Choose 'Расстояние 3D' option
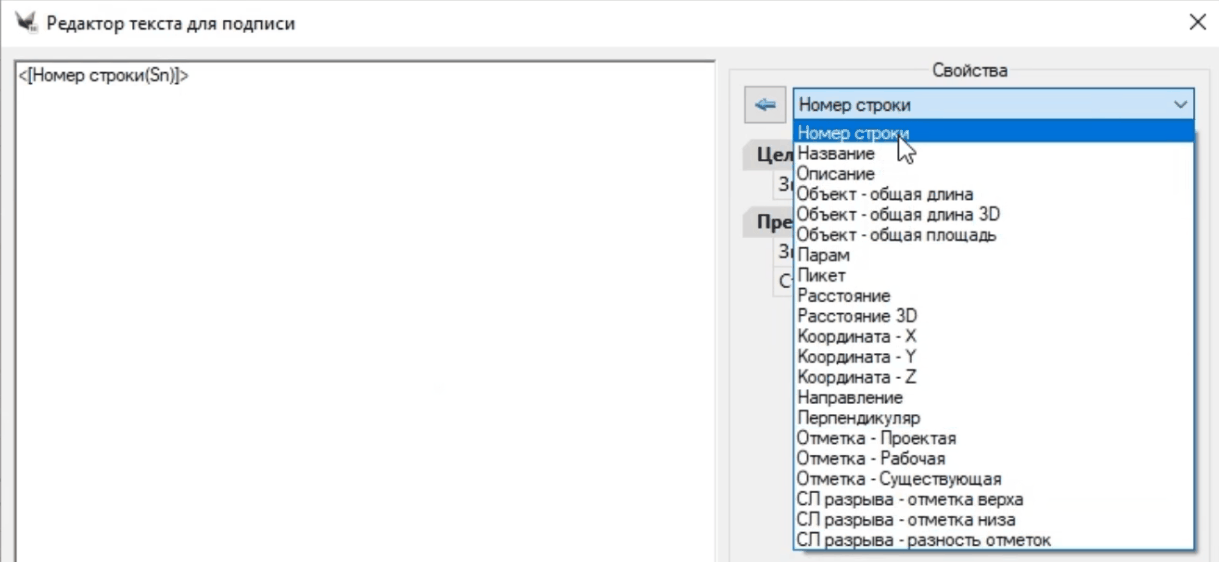 [x=857, y=316]
